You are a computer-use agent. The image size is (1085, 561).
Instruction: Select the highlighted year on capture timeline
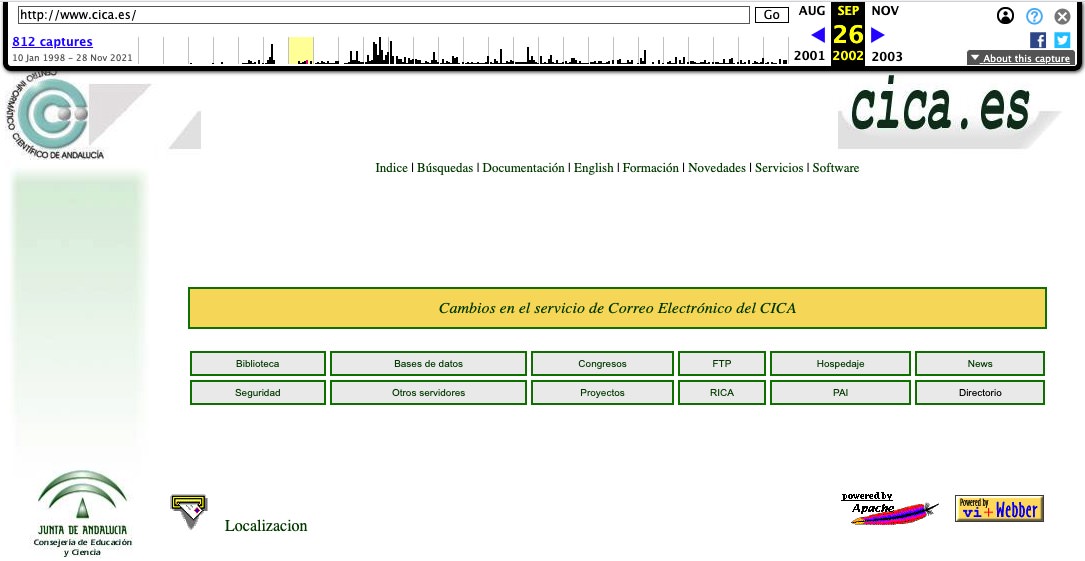(300, 50)
